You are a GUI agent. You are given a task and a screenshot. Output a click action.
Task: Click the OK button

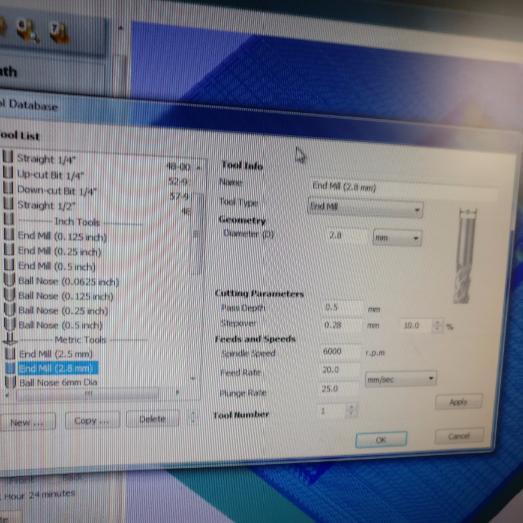pyautogui.click(x=381, y=440)
